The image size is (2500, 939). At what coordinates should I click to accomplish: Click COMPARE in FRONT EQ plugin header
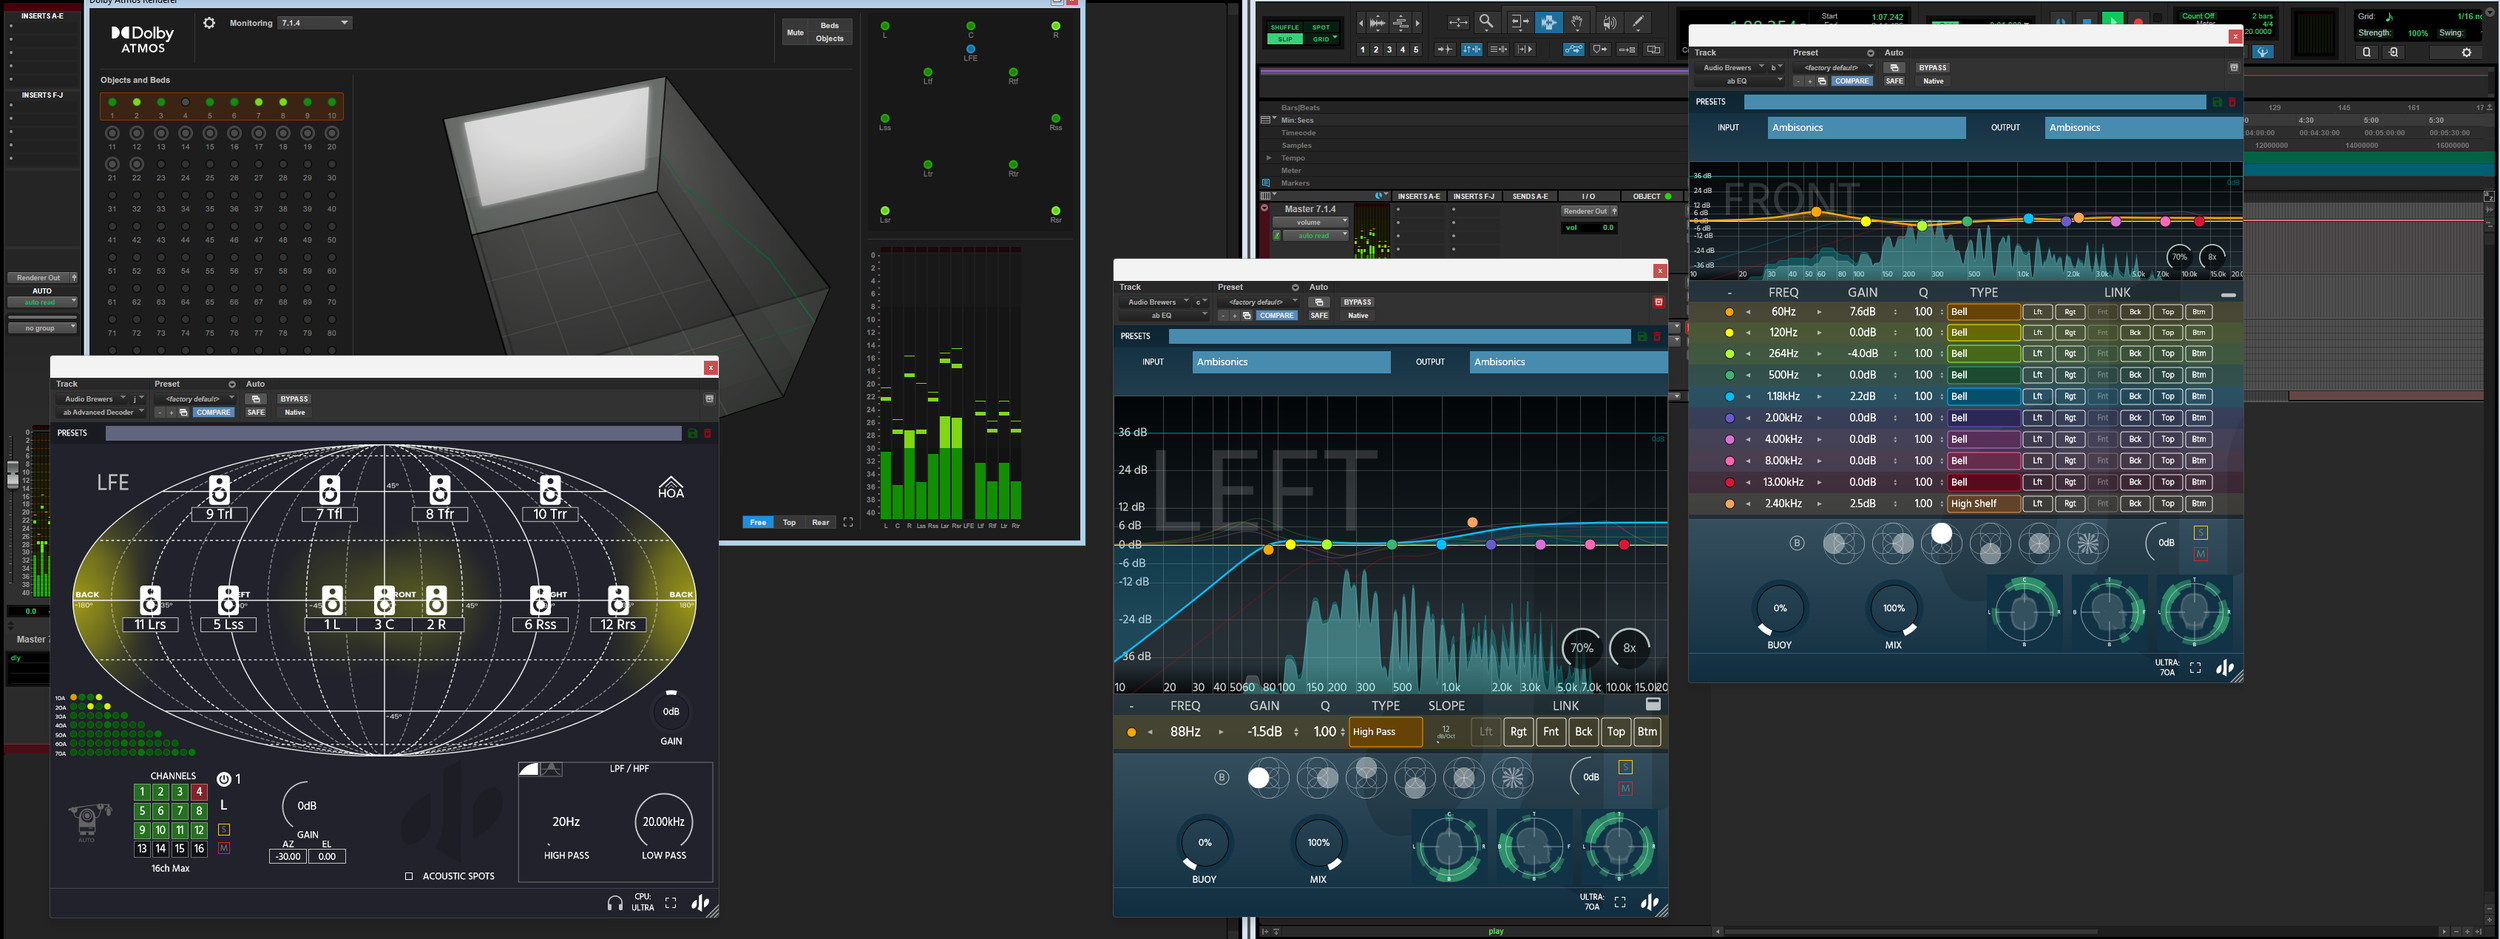[x=1851, y=81]
